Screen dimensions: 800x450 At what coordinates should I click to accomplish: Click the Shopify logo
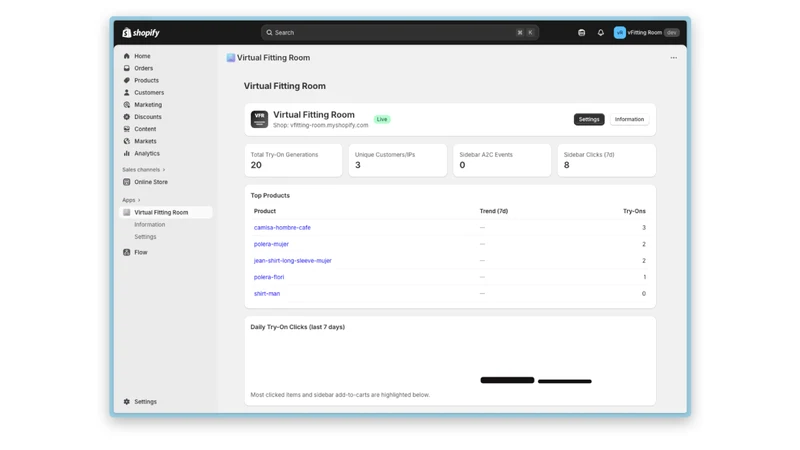tap(141, 33)
